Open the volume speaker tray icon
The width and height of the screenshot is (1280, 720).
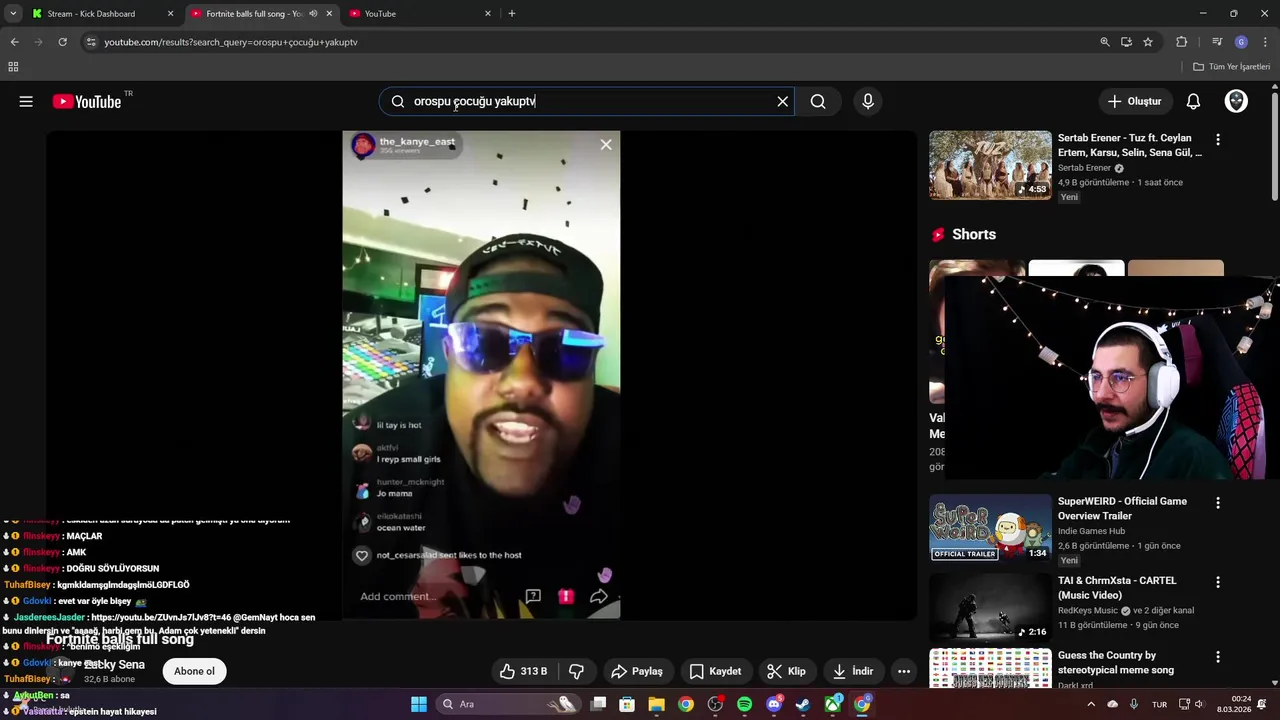pyautogui.click(x=1199, y=704)
